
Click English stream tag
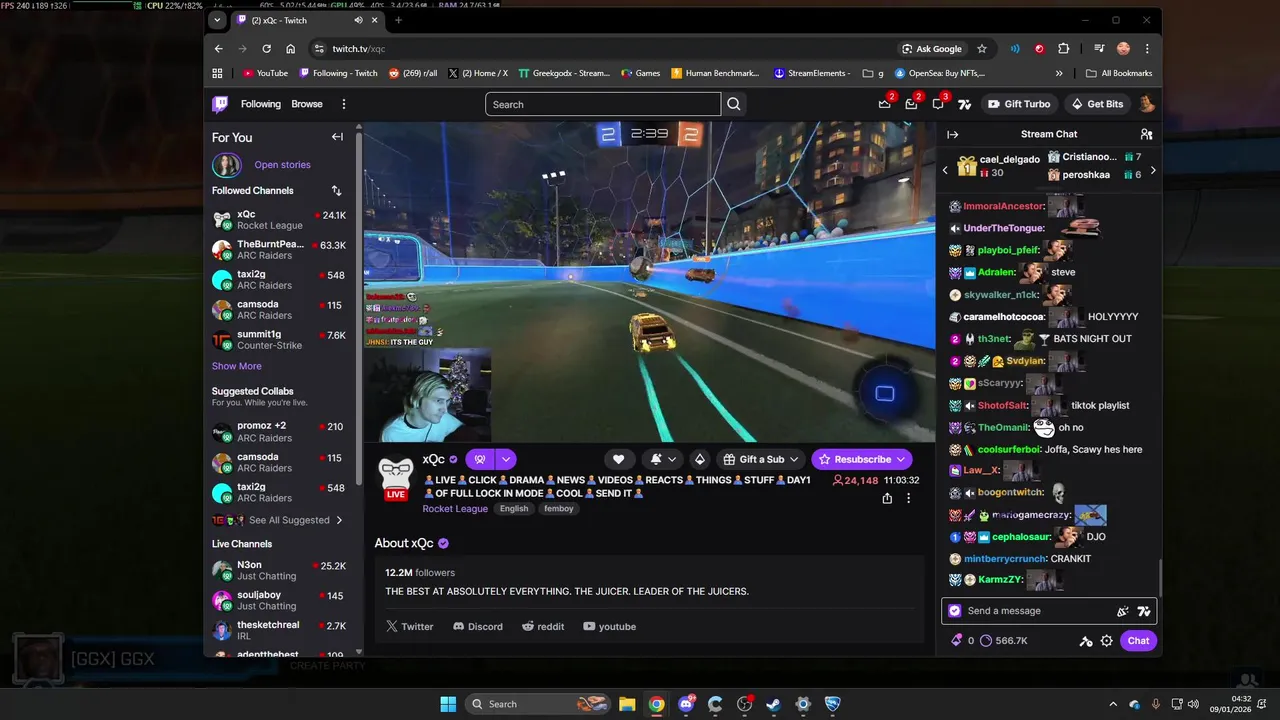(x=514, y=509)
